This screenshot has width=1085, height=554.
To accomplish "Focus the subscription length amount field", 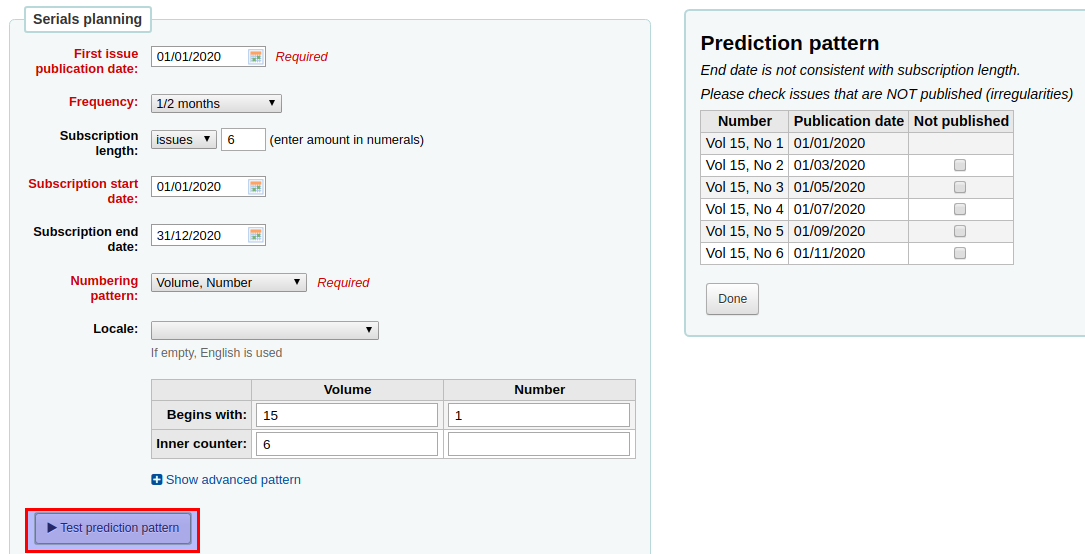I will click(243, 140).
